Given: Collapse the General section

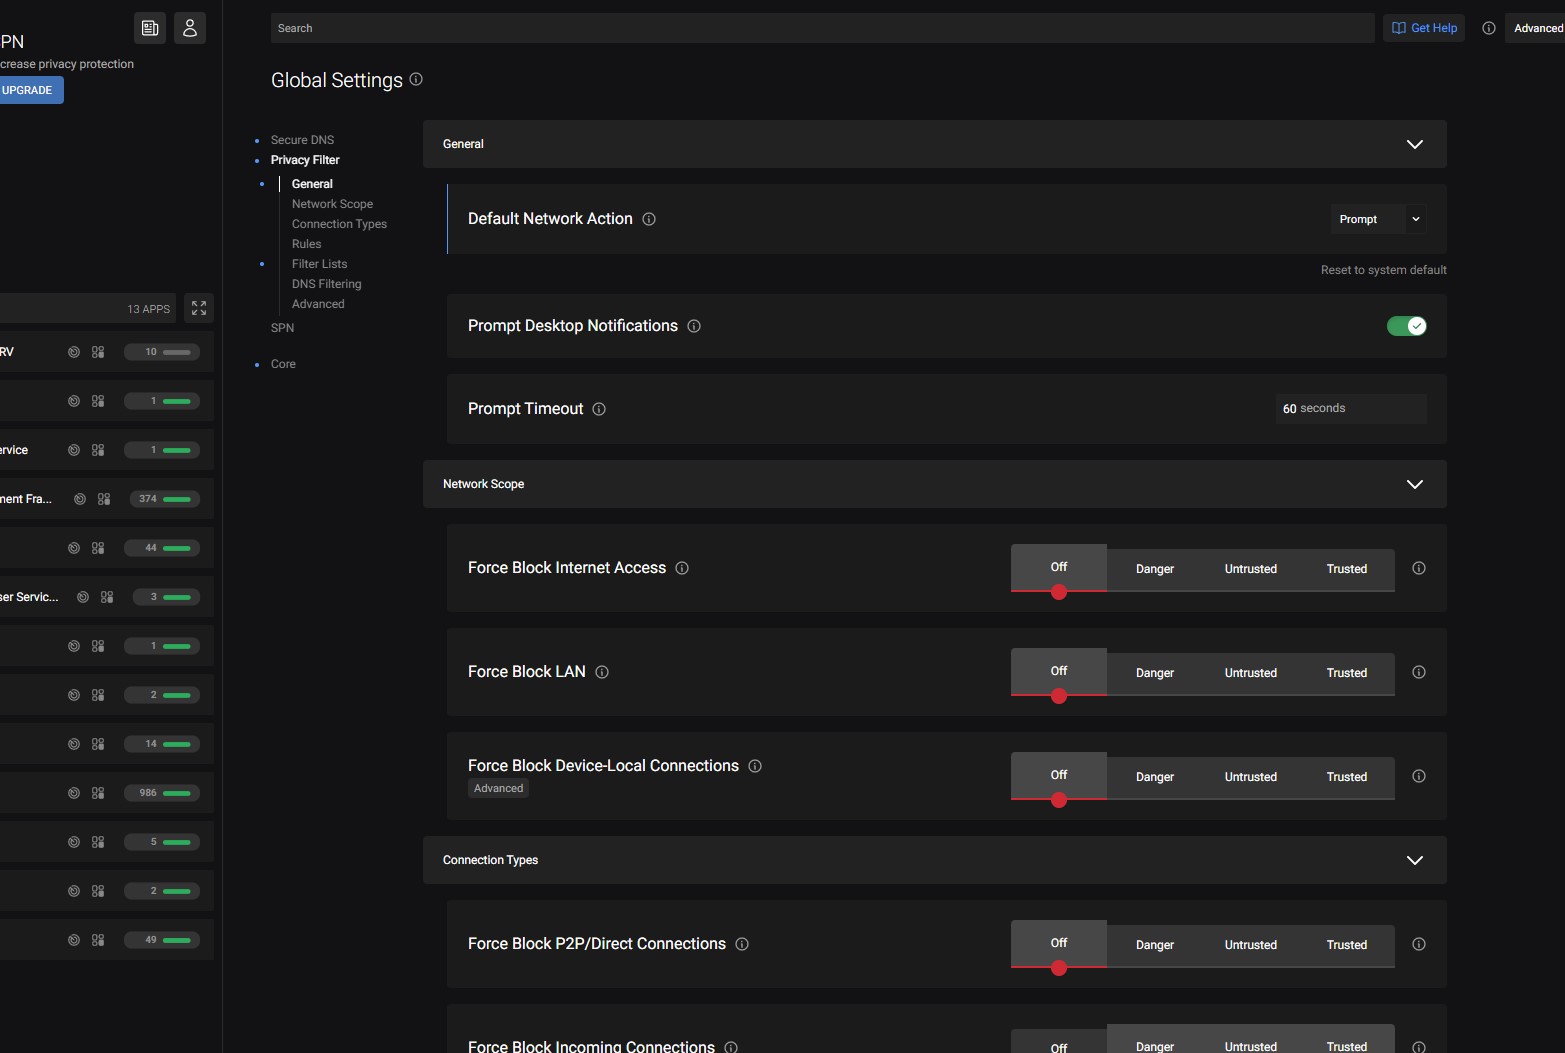Looking at the screenshot, I should (1414, 144).
